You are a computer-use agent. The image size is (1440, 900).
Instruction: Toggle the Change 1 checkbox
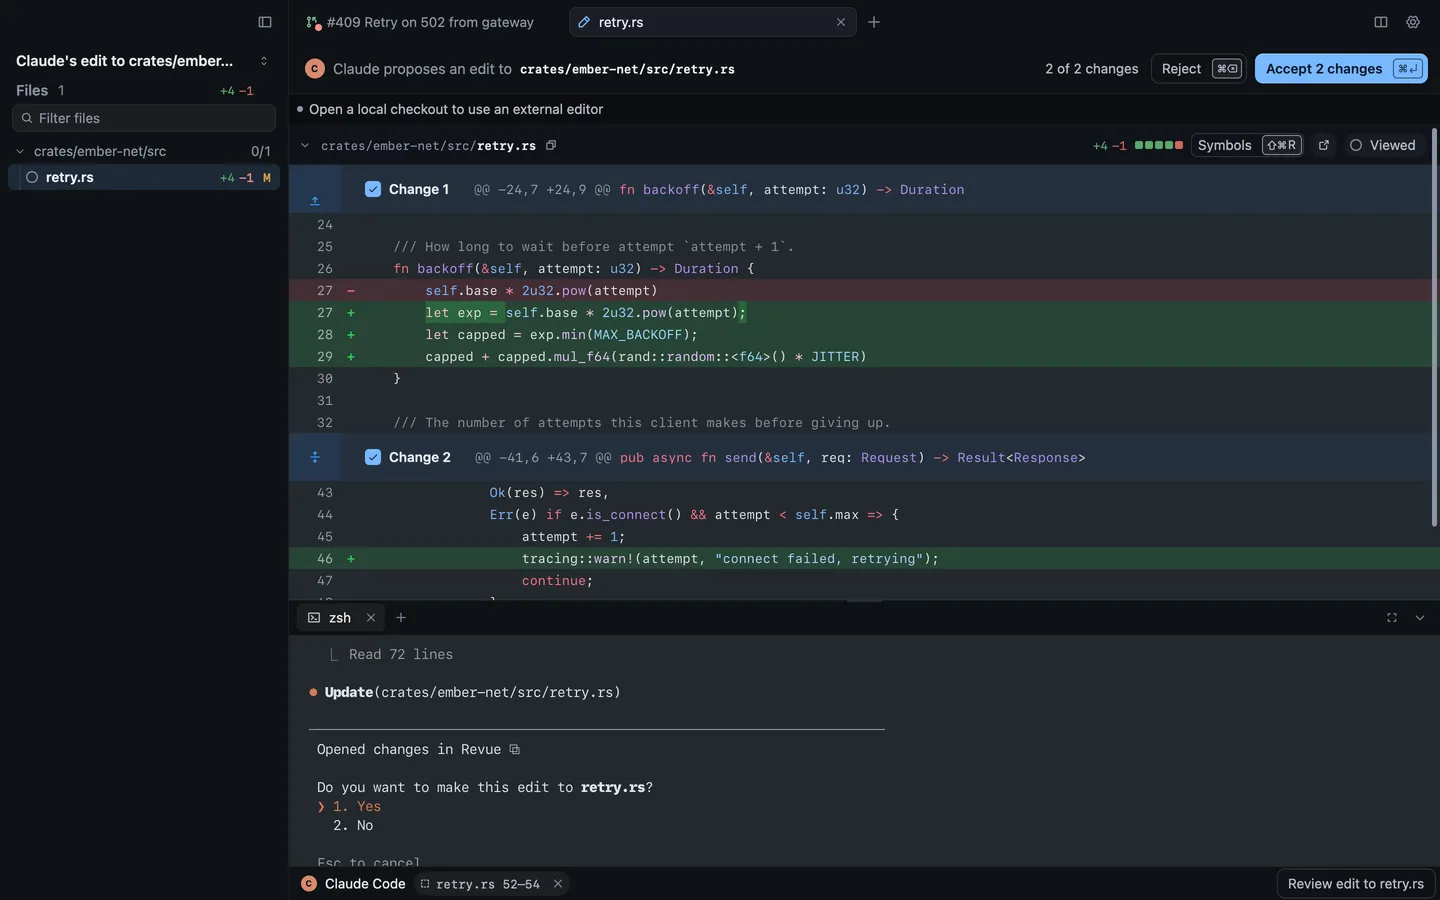[373, 189]
